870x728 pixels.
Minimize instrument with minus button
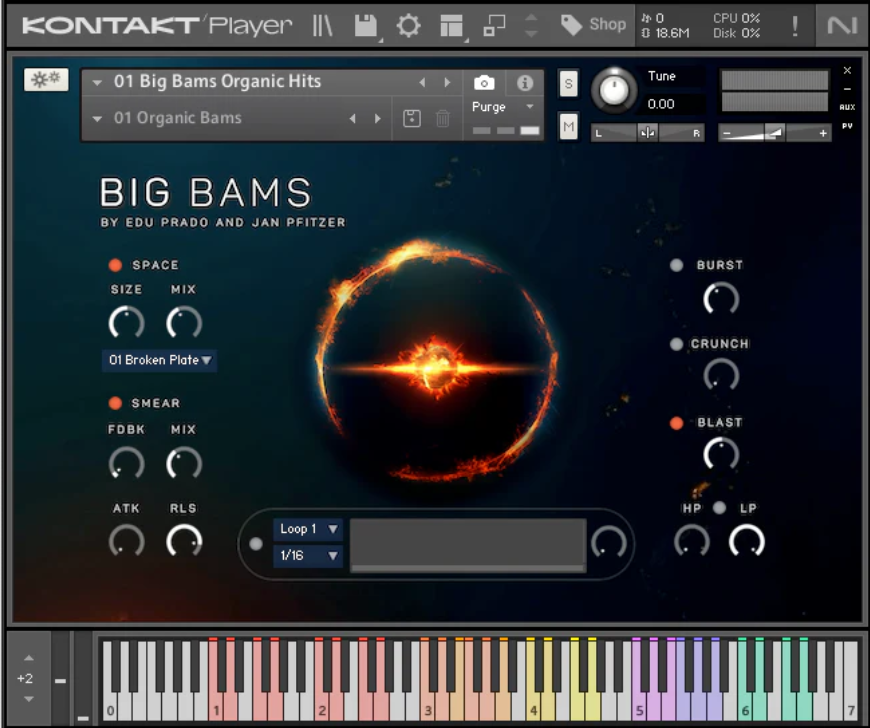[x=847, y=89]
